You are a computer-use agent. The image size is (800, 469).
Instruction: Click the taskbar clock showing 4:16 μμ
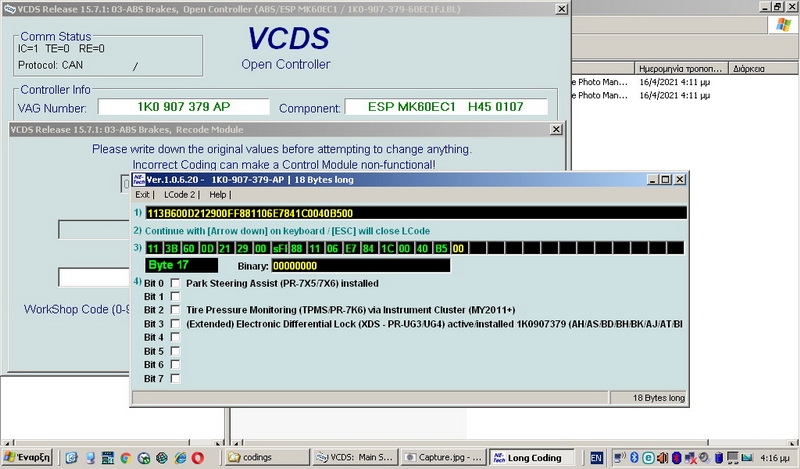[x=775, y=458]
